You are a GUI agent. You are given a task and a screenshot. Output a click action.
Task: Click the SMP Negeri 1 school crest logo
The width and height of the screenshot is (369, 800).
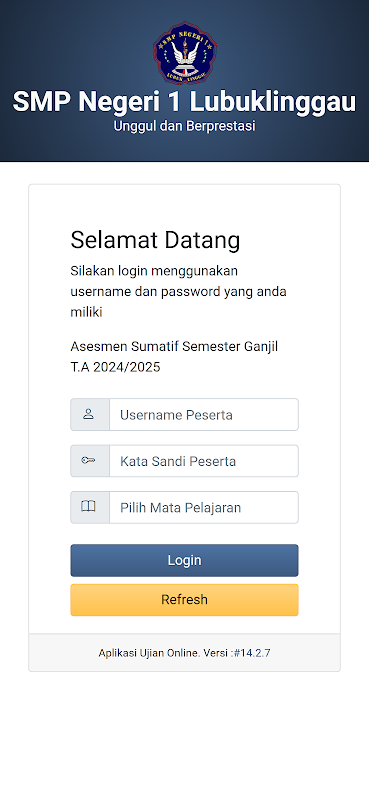coord(185,53)
